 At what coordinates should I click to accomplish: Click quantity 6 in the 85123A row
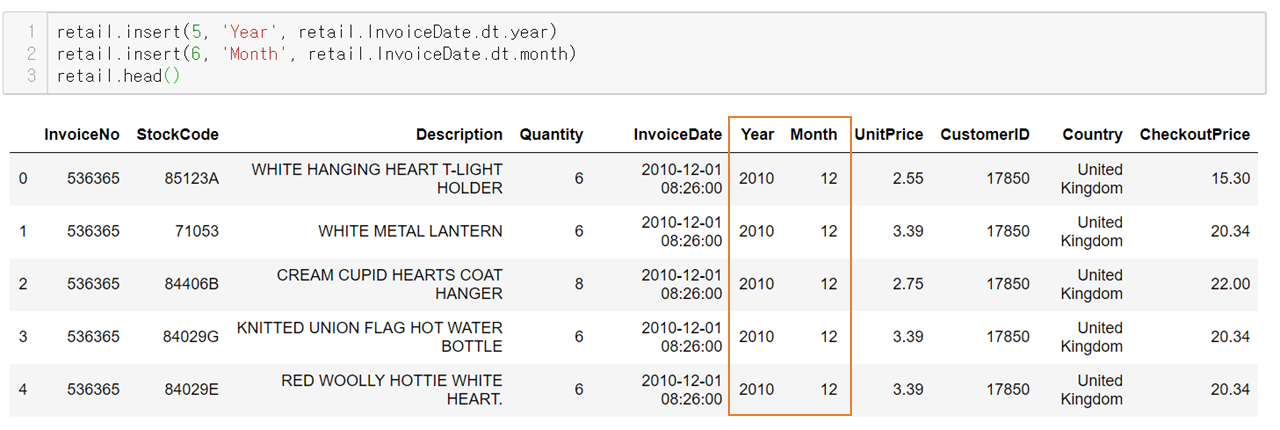pos(579,179)
